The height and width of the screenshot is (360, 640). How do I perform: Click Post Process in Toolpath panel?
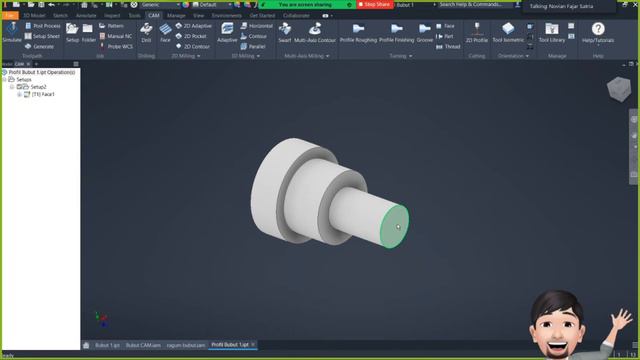click(x=42, y=26)
